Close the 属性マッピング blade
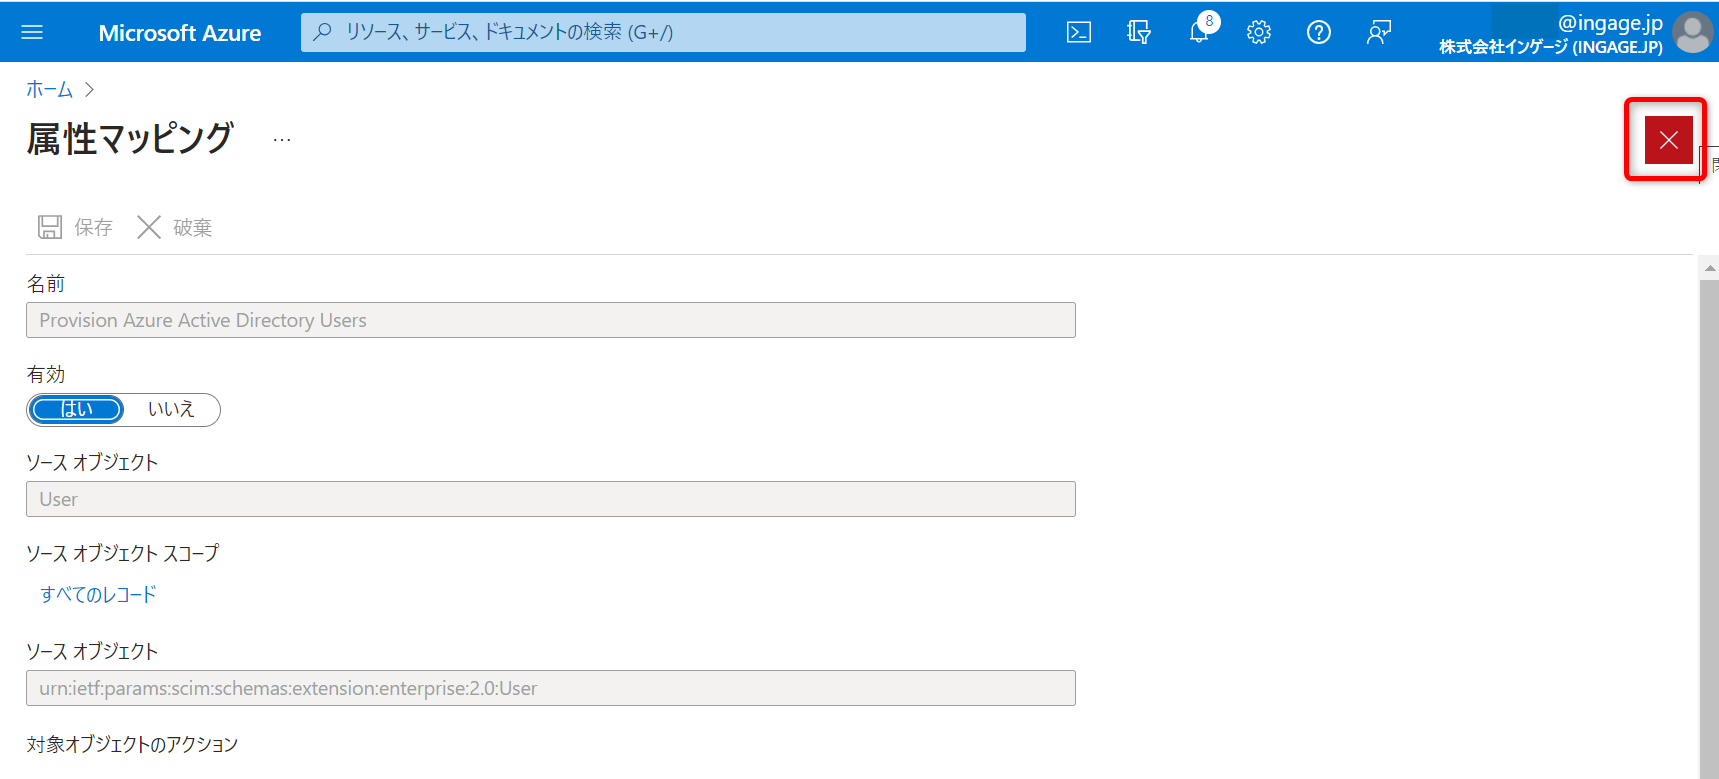Image resolution: width=1719 pixels, height=779 pixels. click(x=1668, y=140)
